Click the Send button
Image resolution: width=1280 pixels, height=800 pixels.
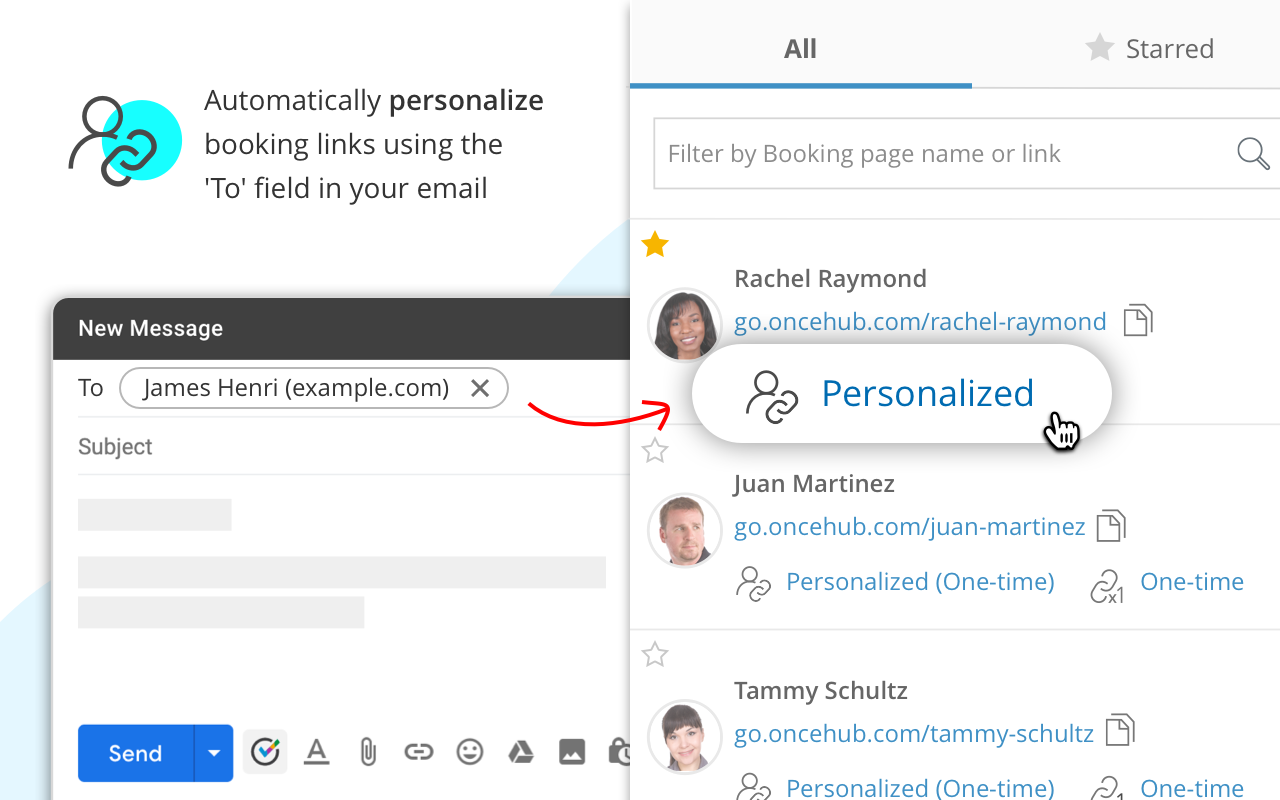click(x=133, y=753)
